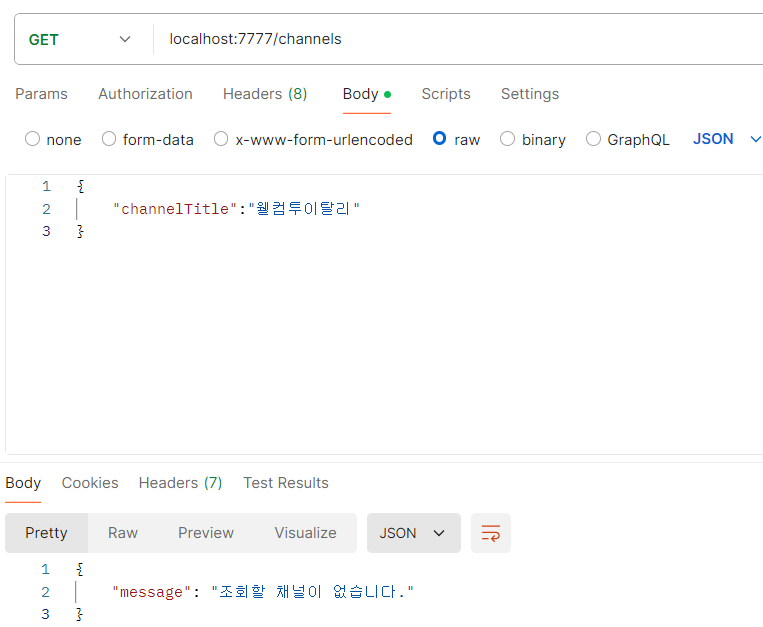Click the chevron in the GET selector
Viewport: 763px width, 627px height.
(125, 39)
